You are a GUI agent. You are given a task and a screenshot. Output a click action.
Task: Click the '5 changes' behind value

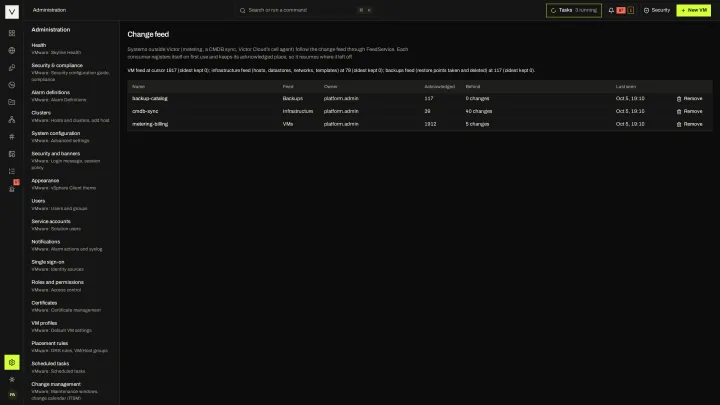tap(477, 124)
